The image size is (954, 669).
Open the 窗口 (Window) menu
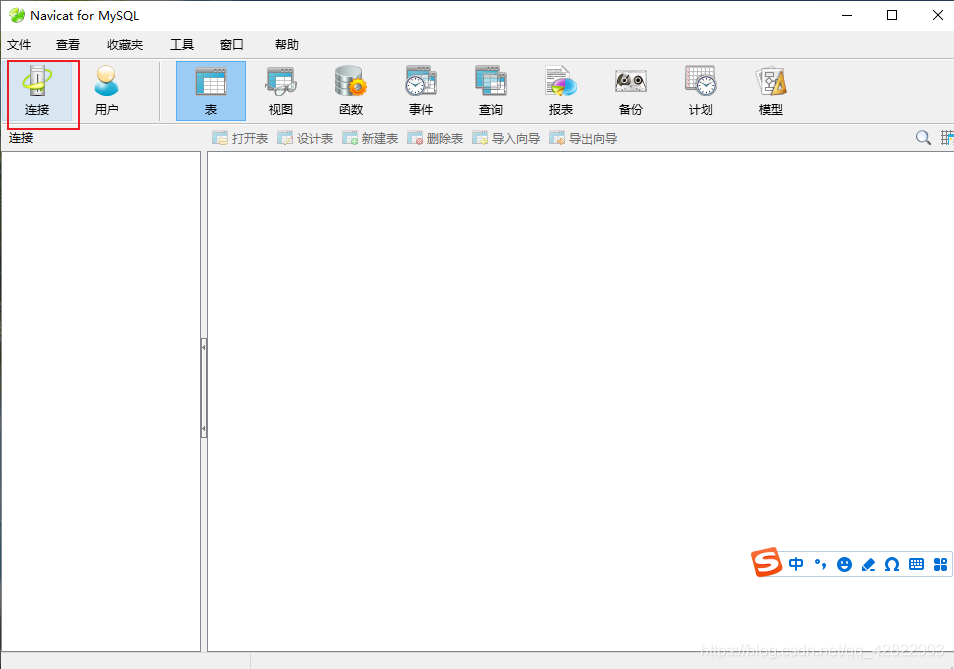231,44
